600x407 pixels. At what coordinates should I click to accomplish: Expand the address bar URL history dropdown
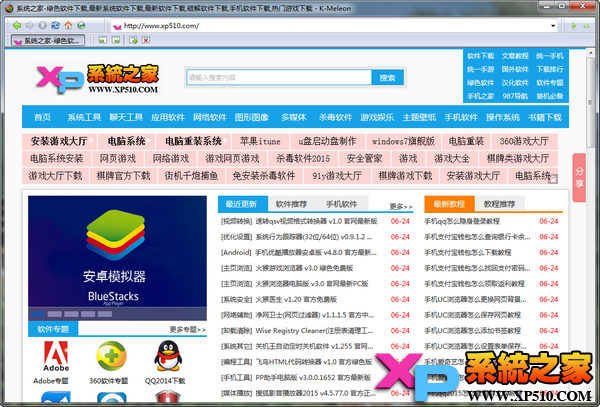click(x=553, y=26)
